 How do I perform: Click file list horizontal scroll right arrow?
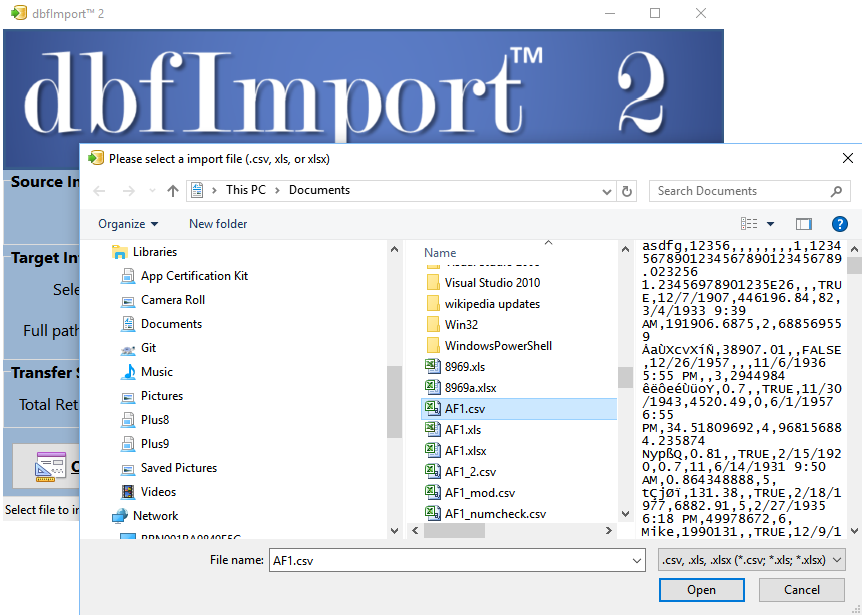[x=608, y=530]
